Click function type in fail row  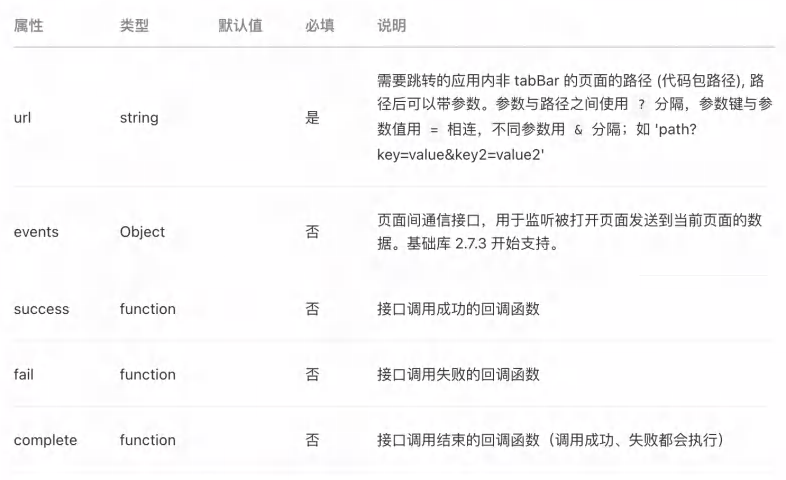point(148,374)
